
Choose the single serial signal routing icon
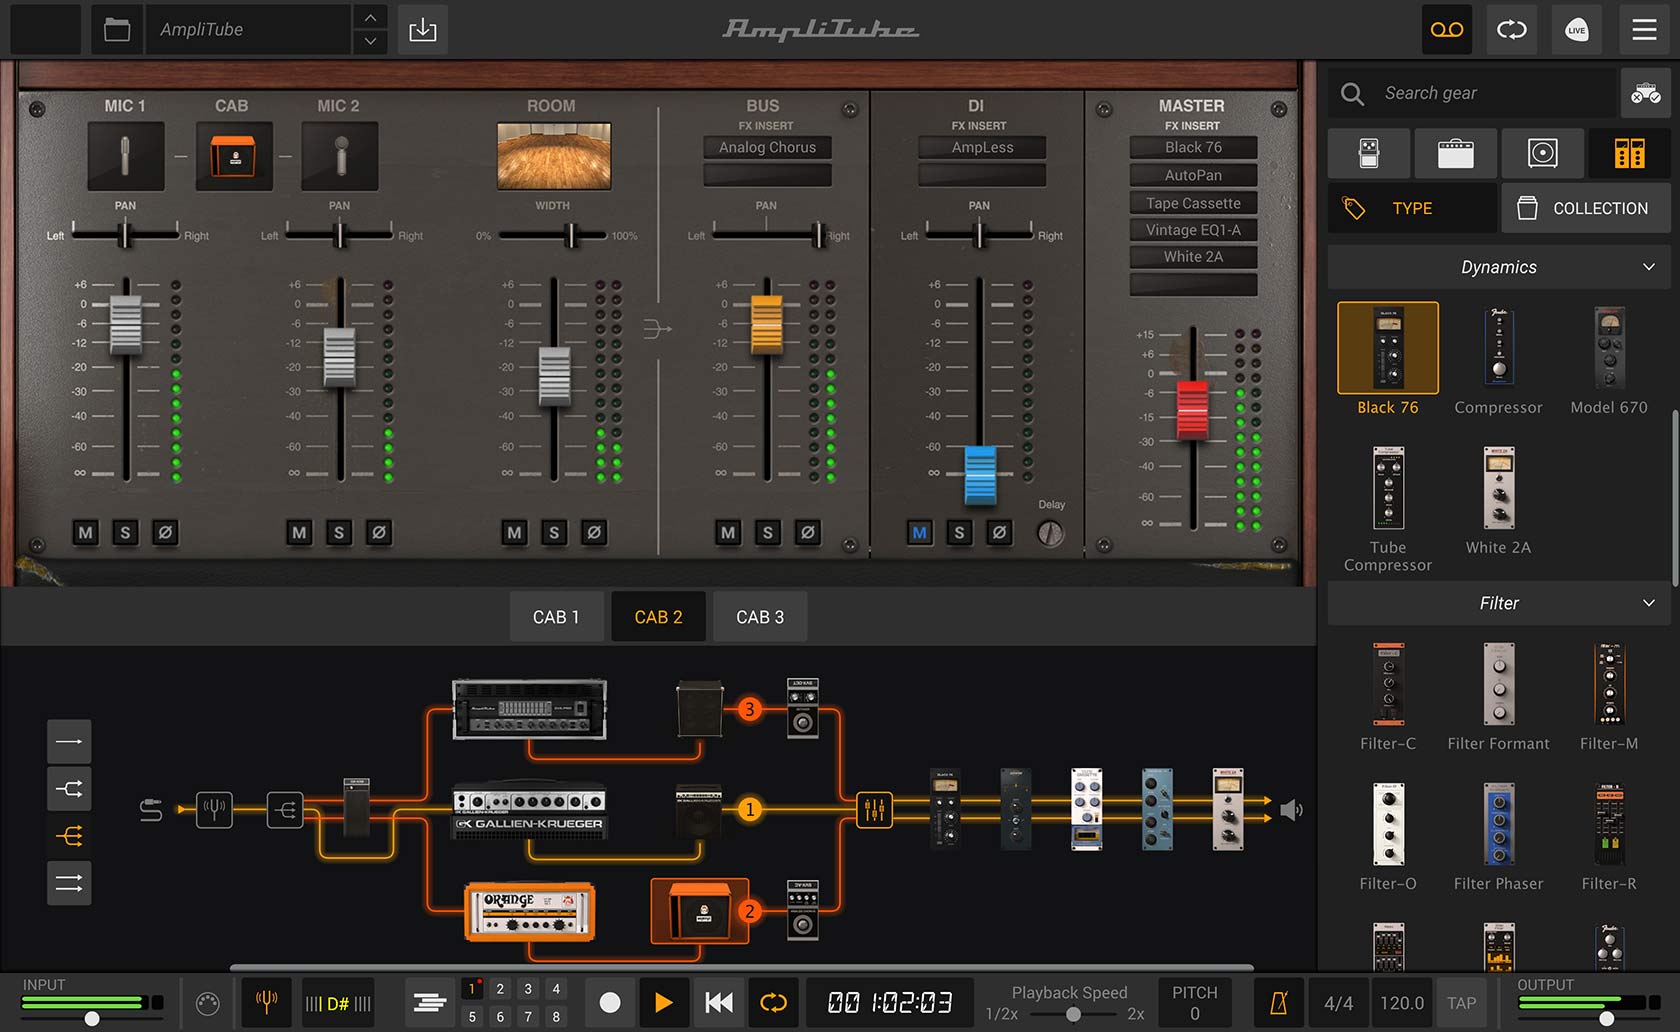(69, 742)
